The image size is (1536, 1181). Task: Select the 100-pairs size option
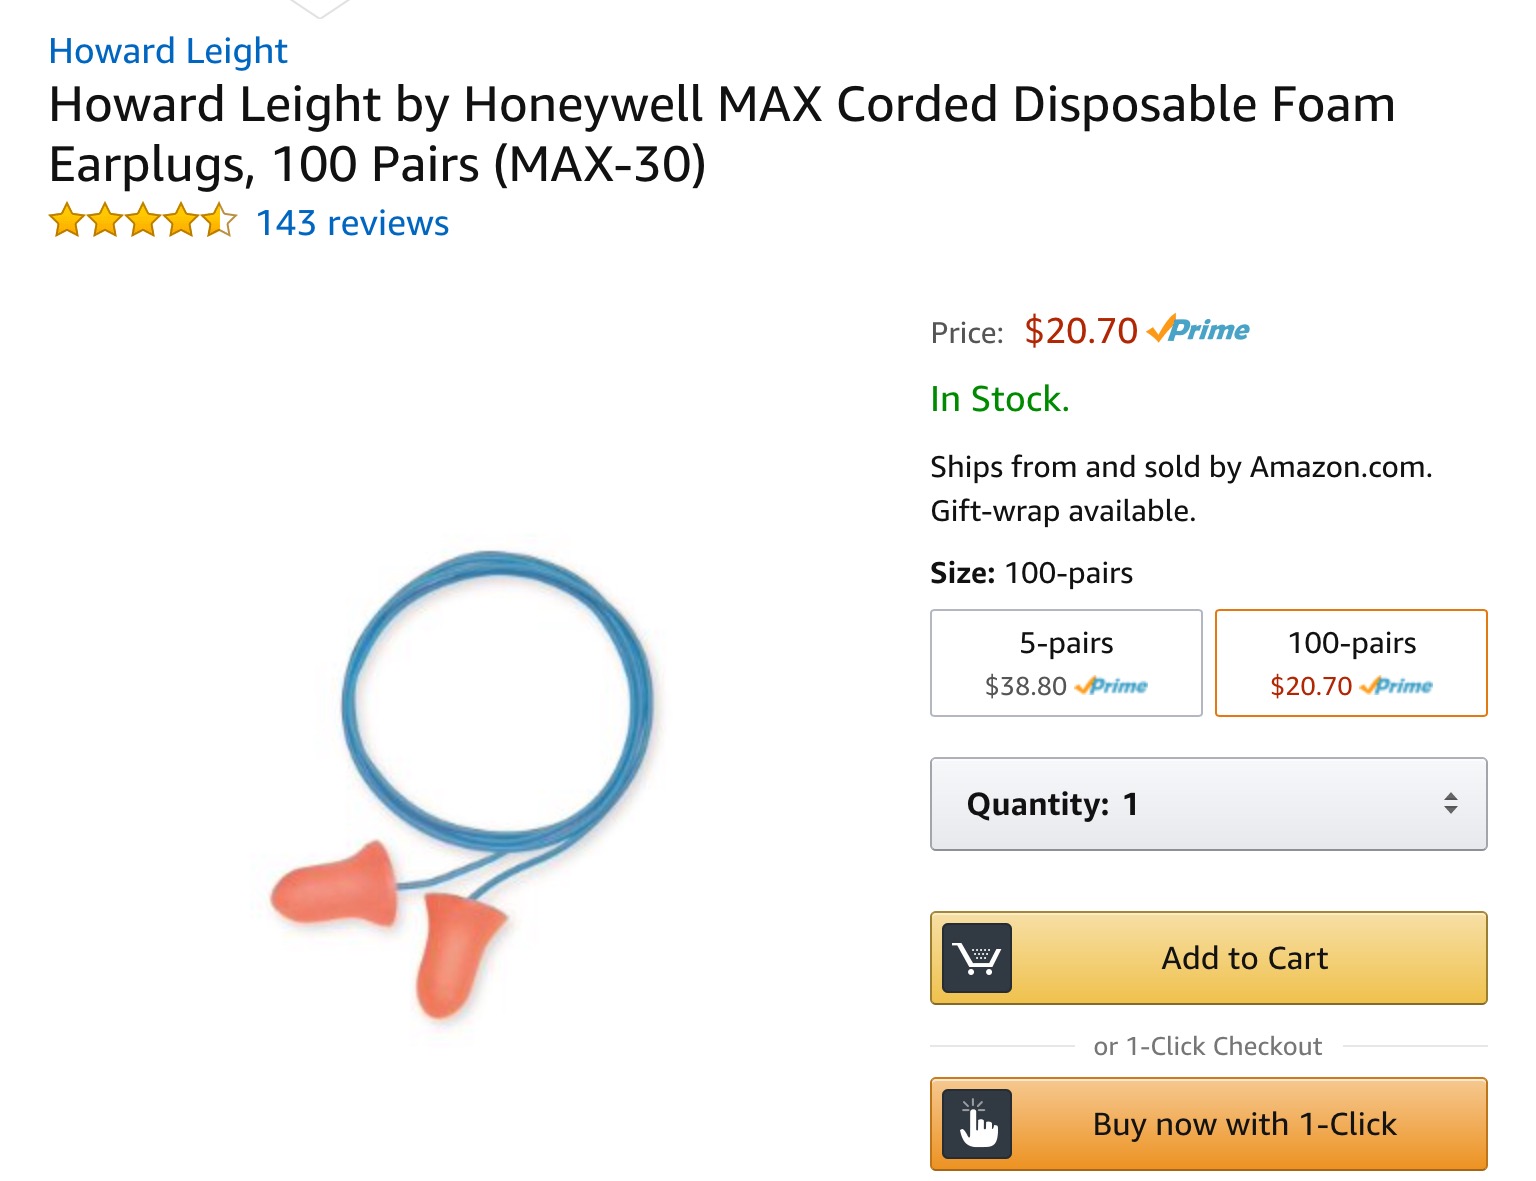point(1351,662)
